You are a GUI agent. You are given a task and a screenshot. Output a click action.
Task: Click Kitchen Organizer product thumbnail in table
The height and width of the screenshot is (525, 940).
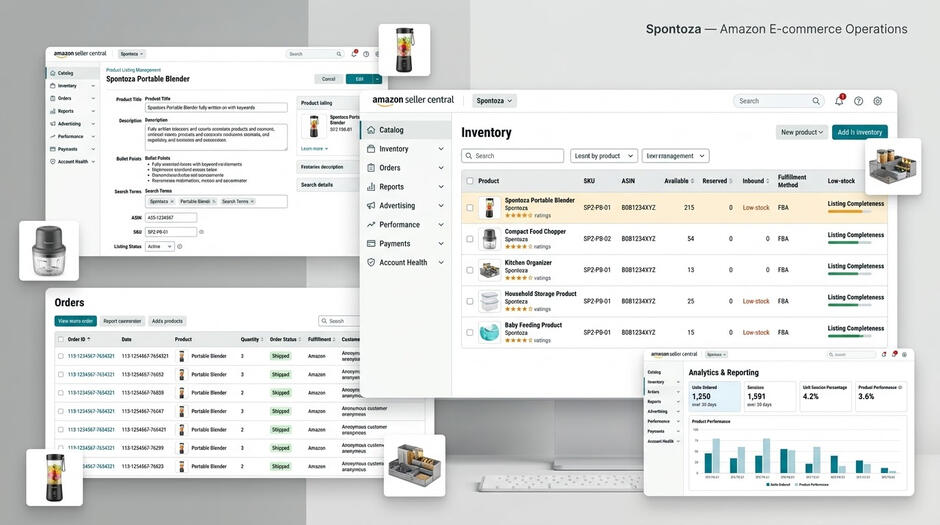(x=490, y=270)
